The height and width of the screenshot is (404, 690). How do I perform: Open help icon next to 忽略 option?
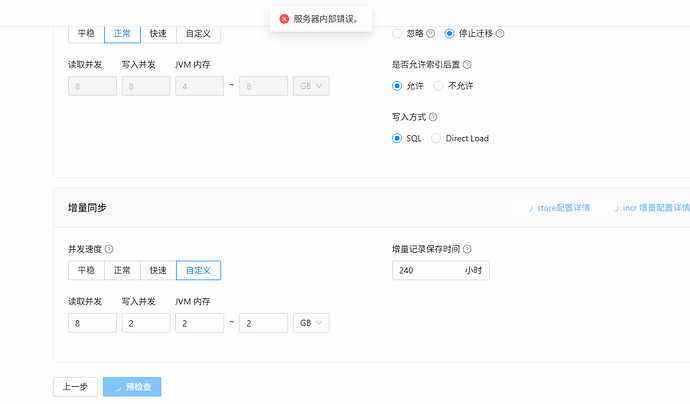[x=431, y=33]
